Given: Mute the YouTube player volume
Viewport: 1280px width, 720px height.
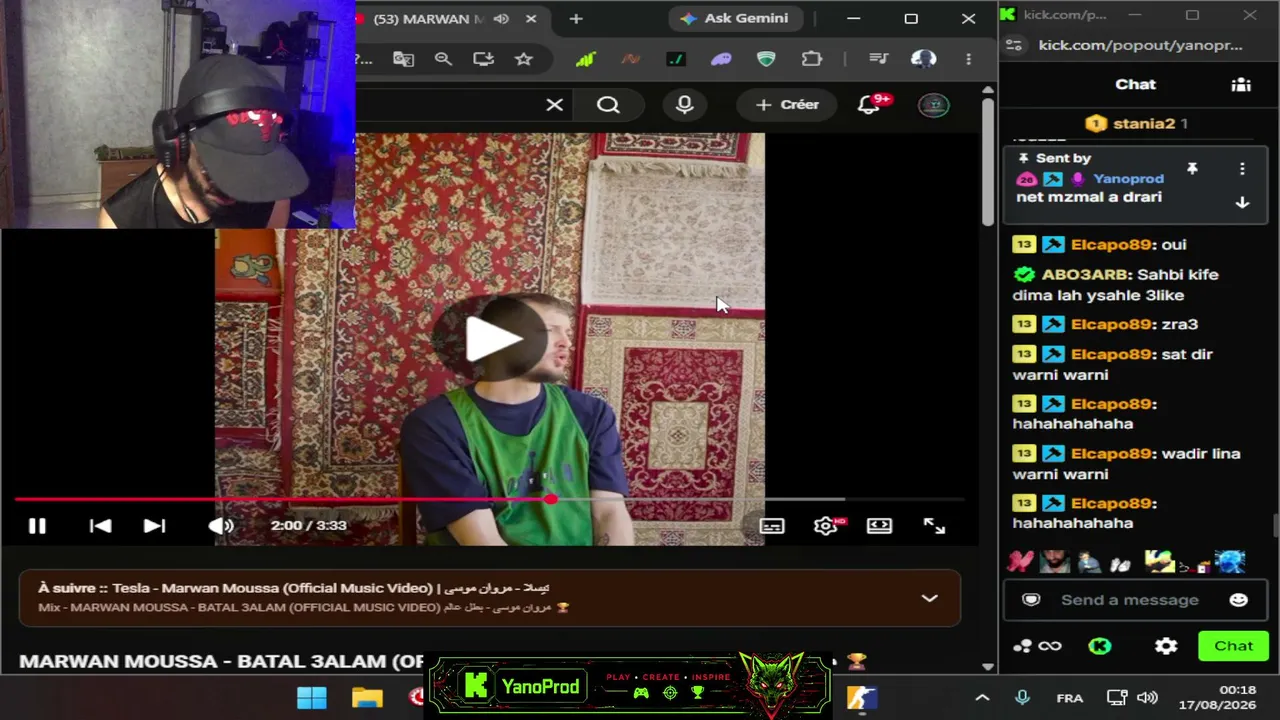Looking at the screenshot, I should click(x=220, y=526).
